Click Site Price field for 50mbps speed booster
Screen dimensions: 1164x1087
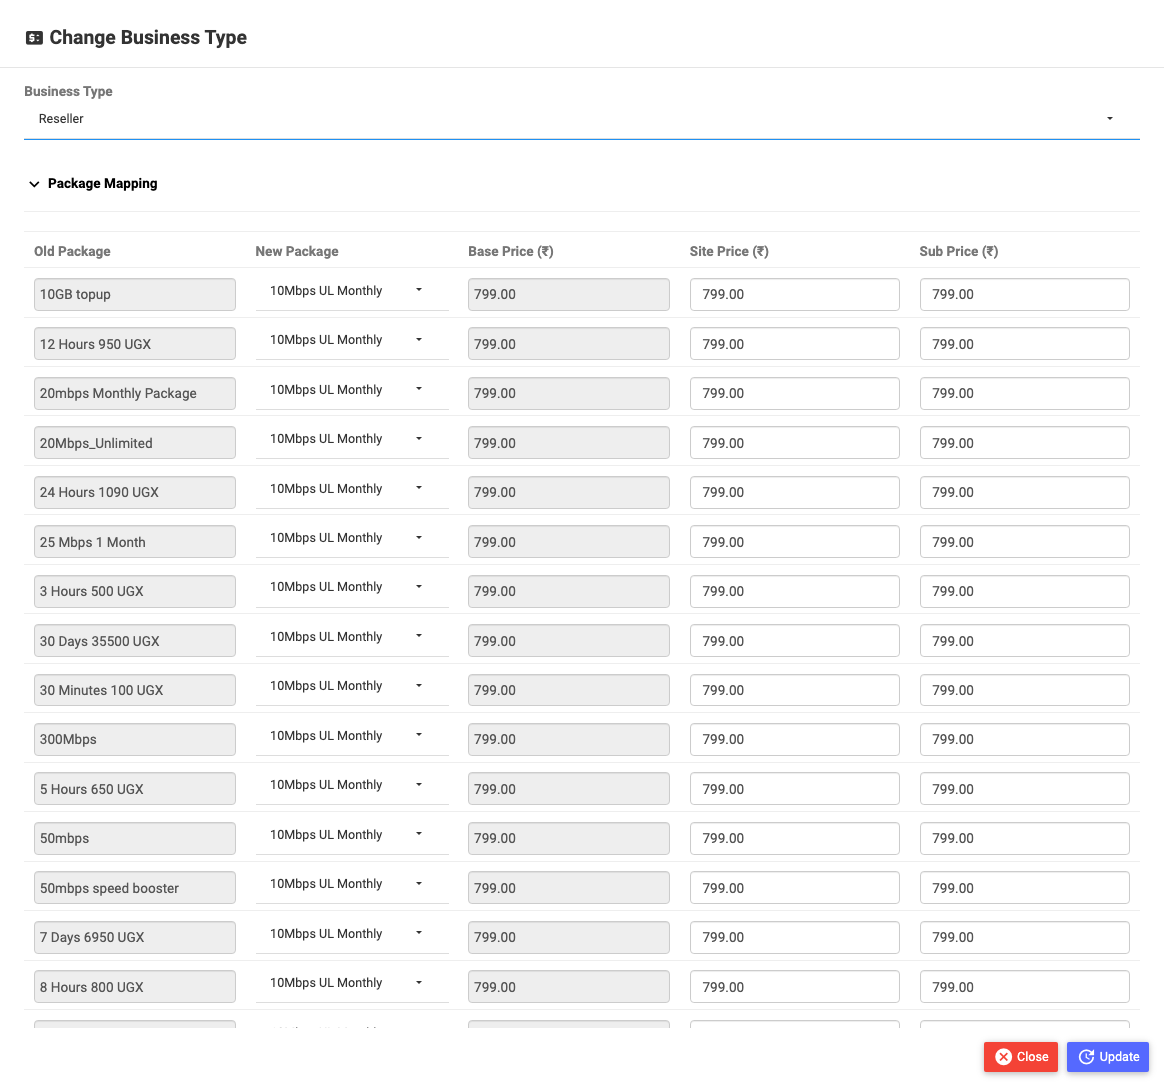[x=794, y=888]
